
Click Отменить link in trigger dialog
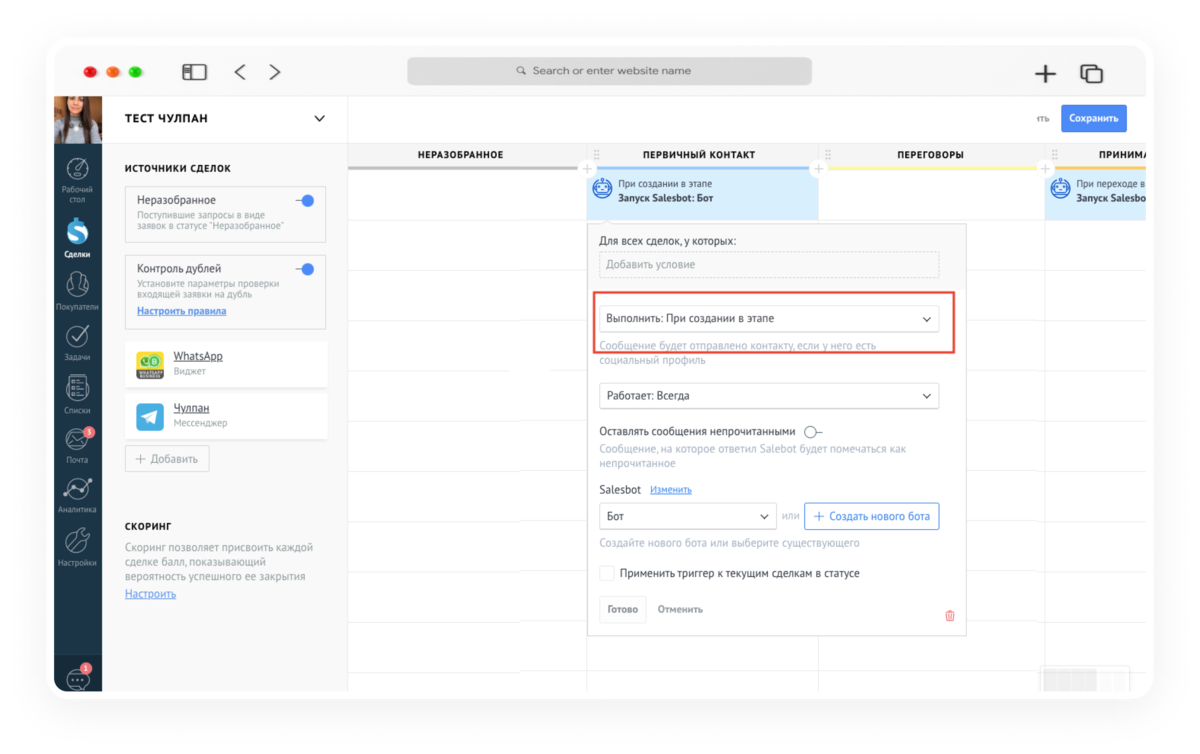(x=680, y=609)
